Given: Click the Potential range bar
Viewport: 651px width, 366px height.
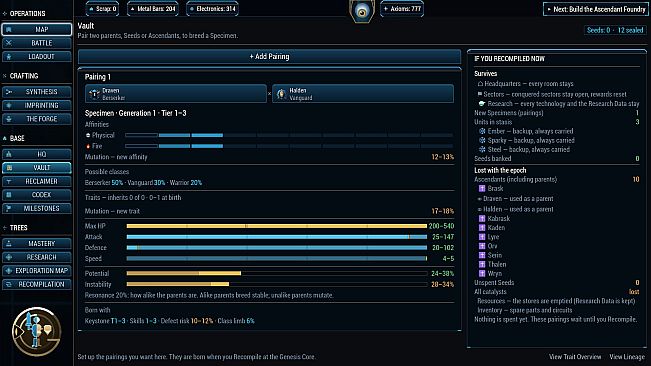Looking at the screenshot, I should point(277,273).
